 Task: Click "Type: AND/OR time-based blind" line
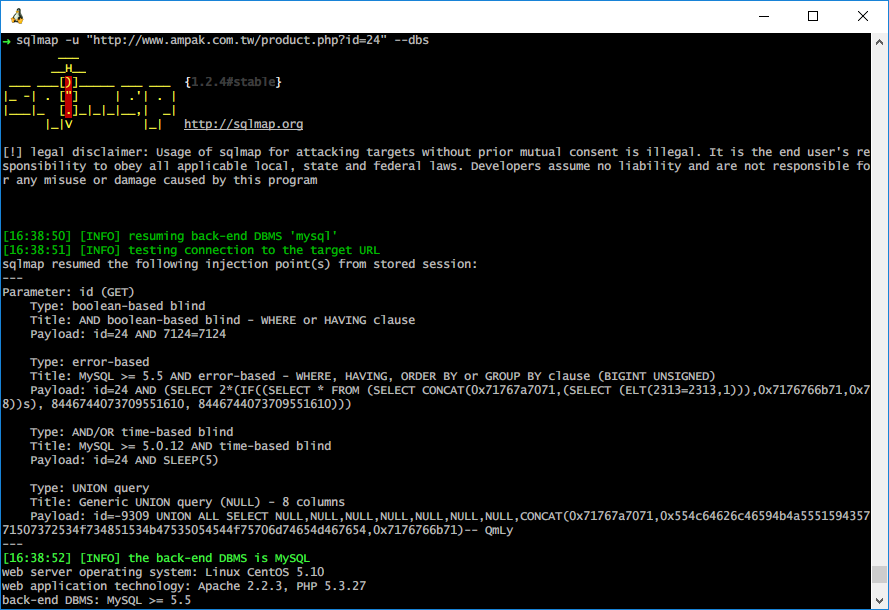click(132, 432)
